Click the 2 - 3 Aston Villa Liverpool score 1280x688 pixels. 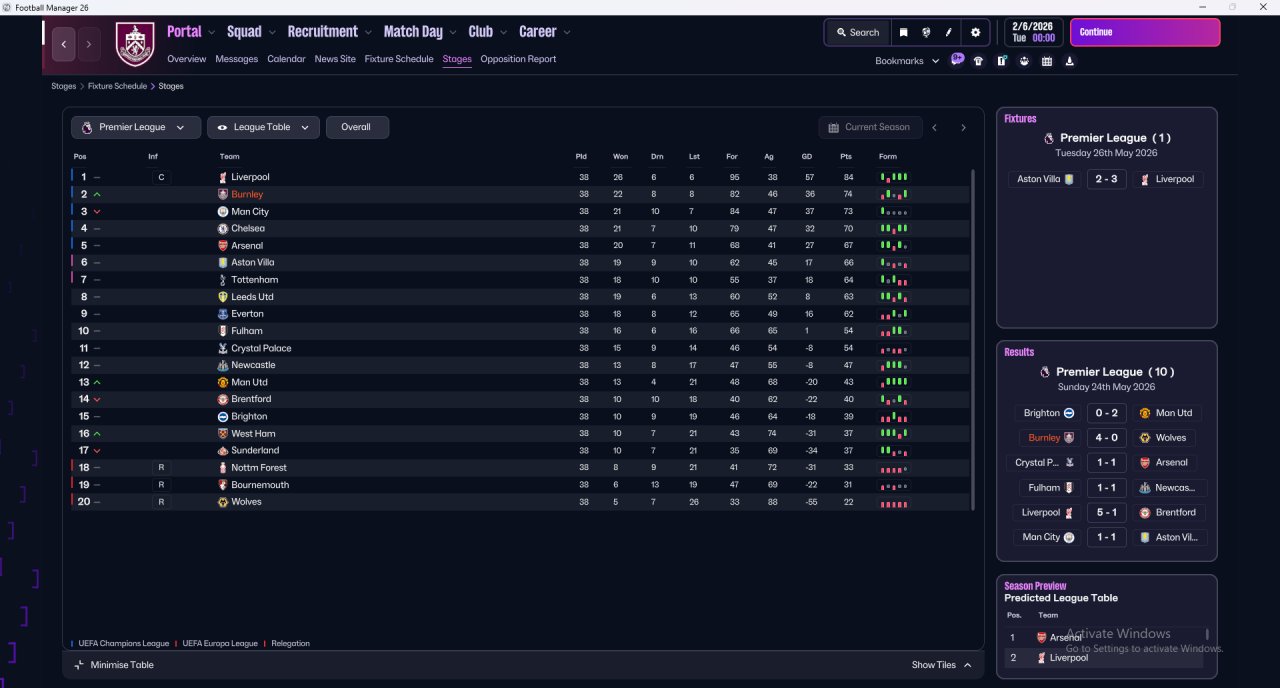[x=1107, y=179]
